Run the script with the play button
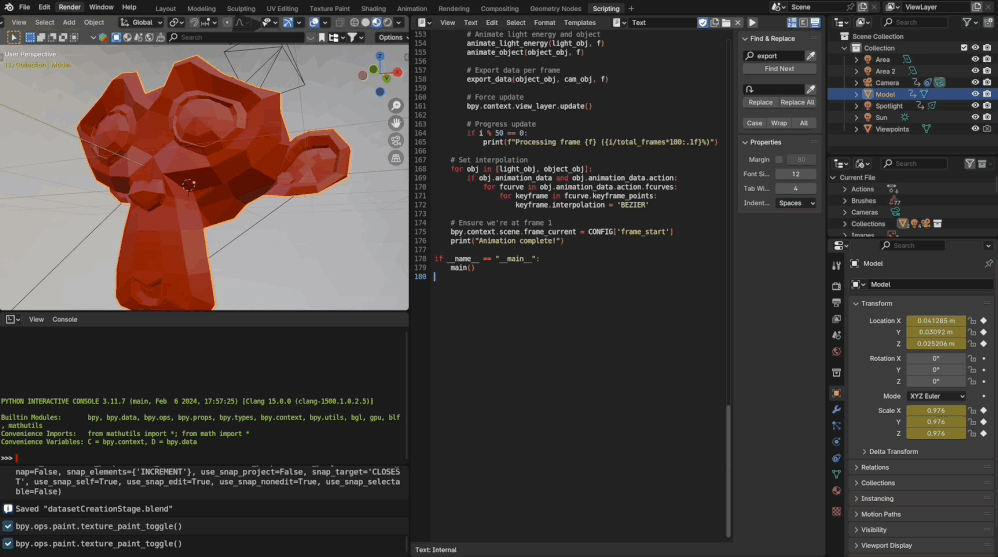 [752, 22]
